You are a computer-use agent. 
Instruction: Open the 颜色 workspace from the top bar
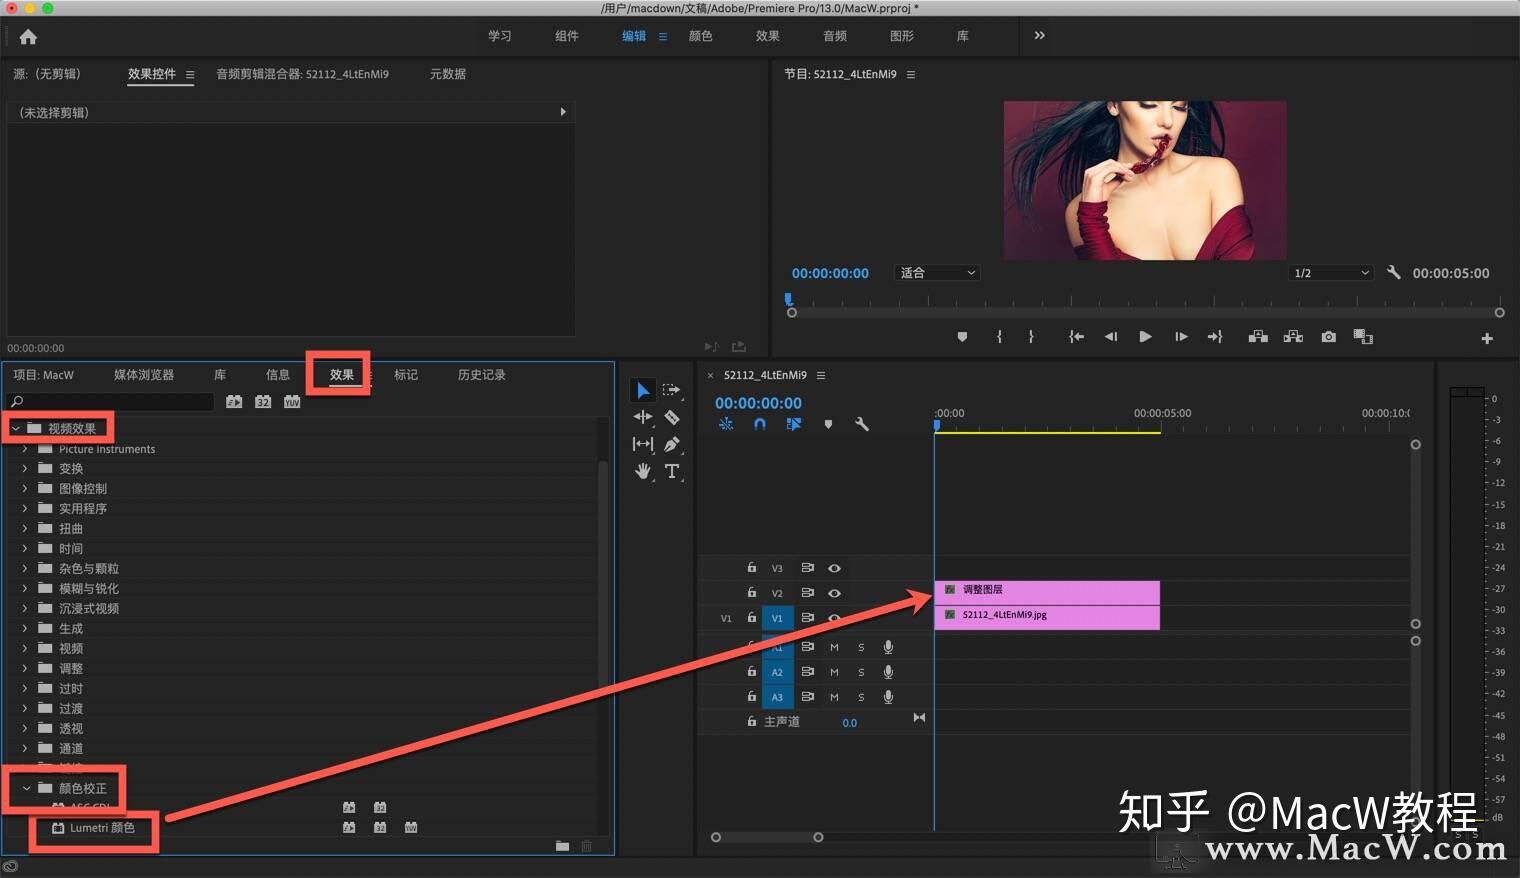[x=700, y=36]
